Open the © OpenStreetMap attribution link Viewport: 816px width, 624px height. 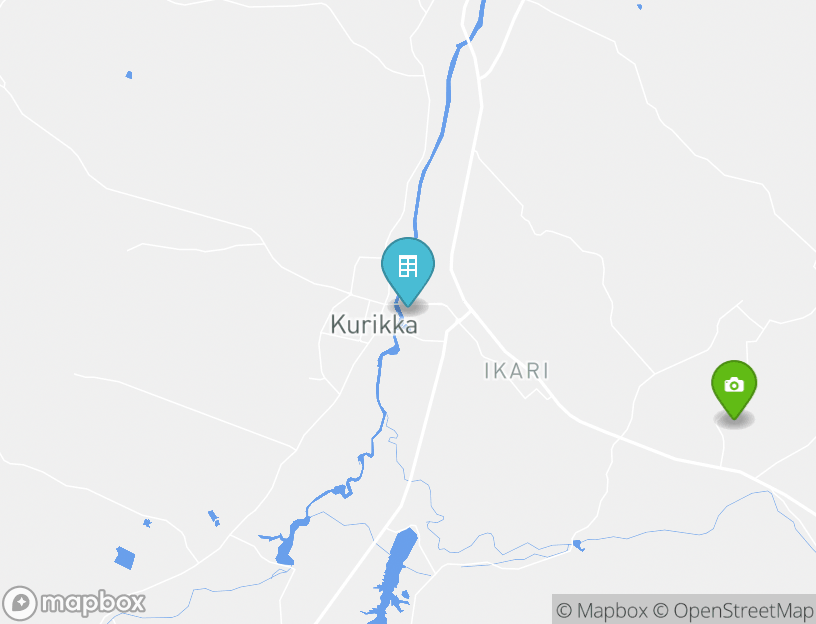pyautogui.click(x=733, y=610)
